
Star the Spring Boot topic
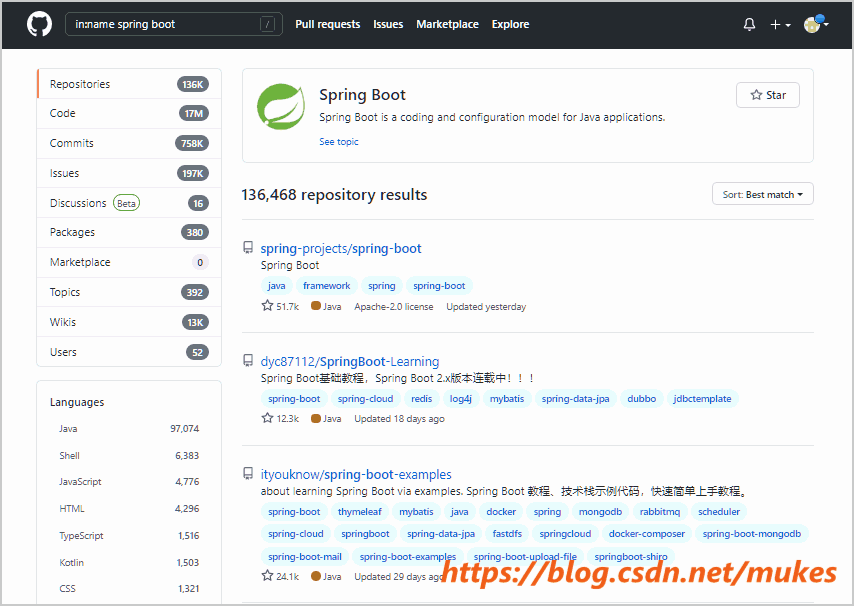click(767, 95)
